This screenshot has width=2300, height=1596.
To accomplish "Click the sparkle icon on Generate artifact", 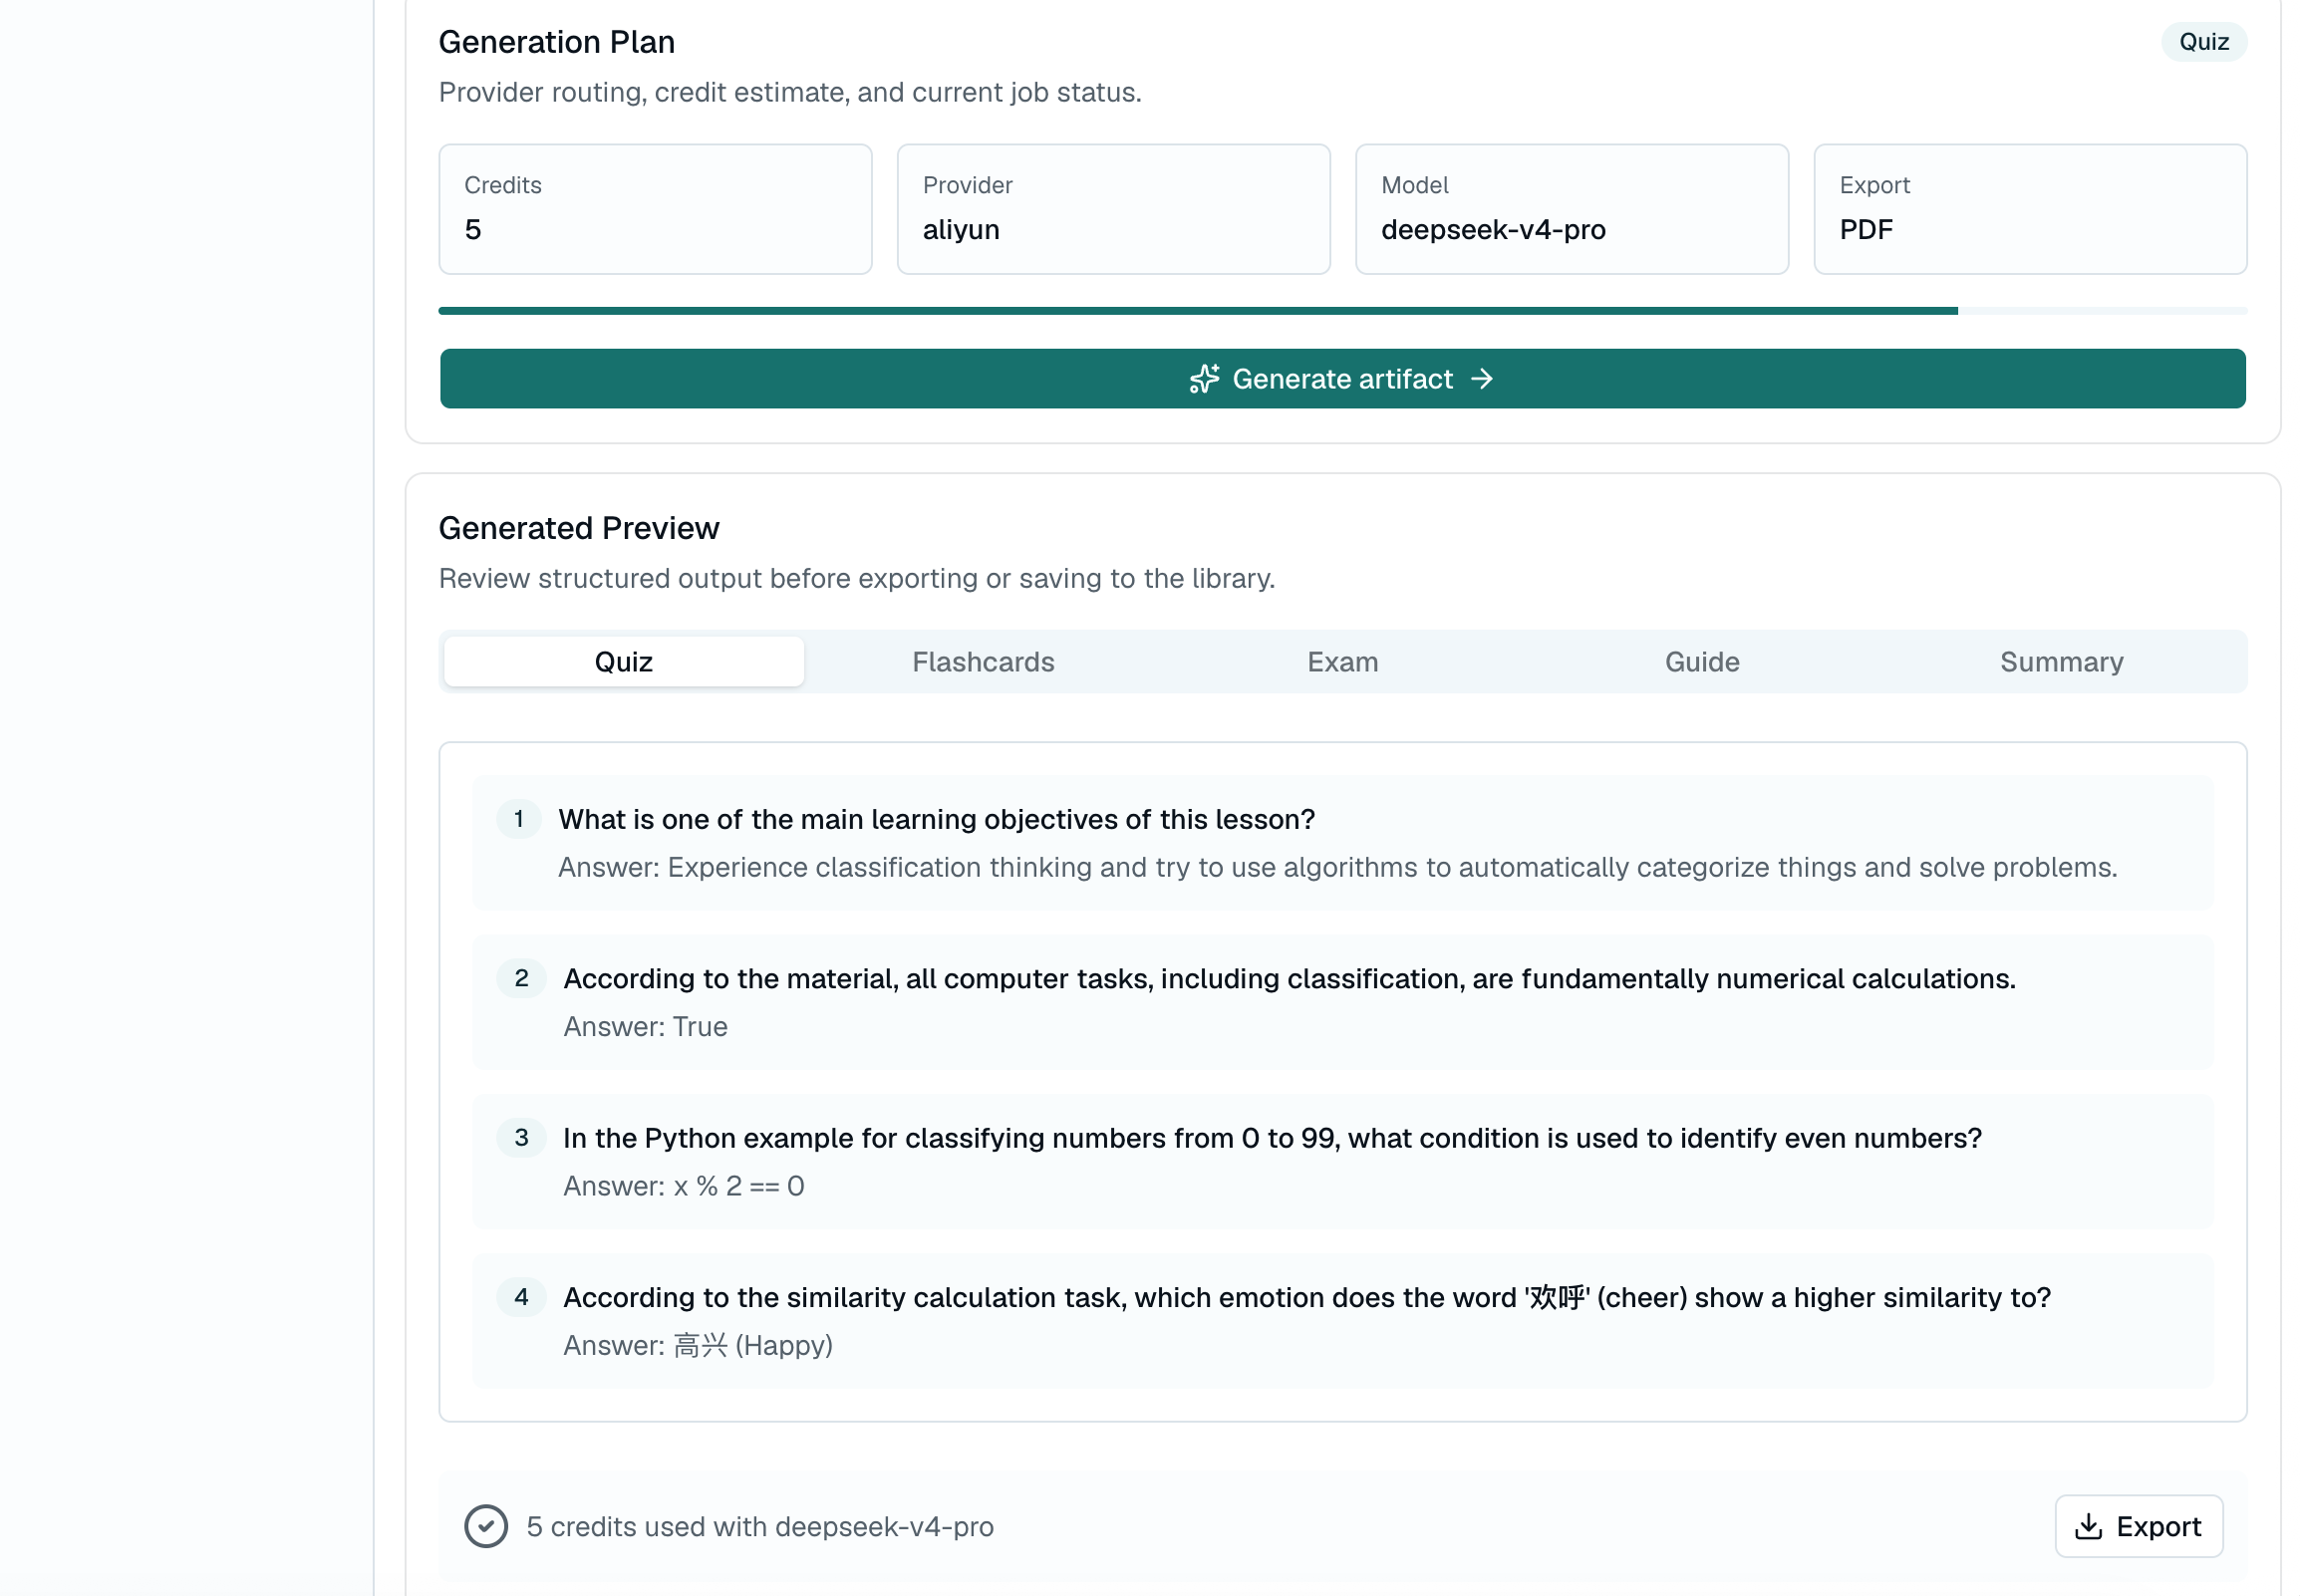I will pyautogui.click(x=1204, y=379).
